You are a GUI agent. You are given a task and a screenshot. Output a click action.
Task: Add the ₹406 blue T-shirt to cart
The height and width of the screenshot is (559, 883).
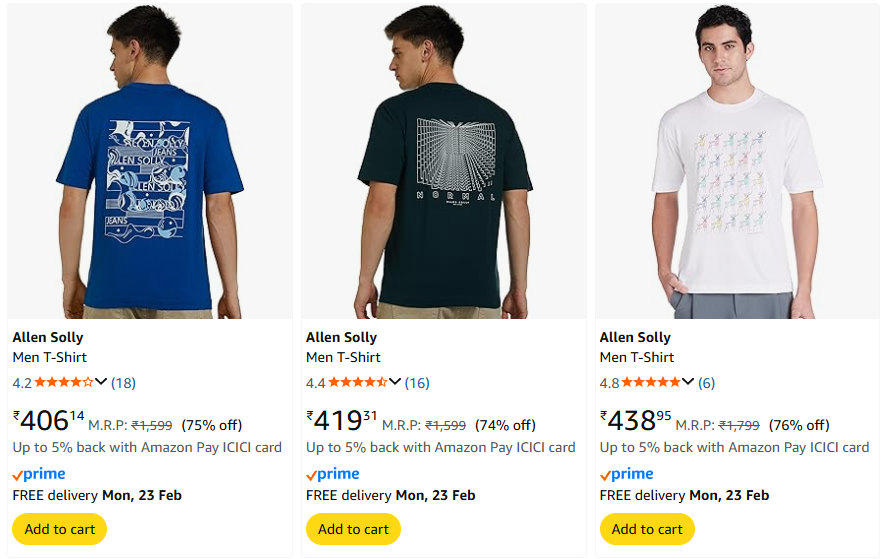59,529
